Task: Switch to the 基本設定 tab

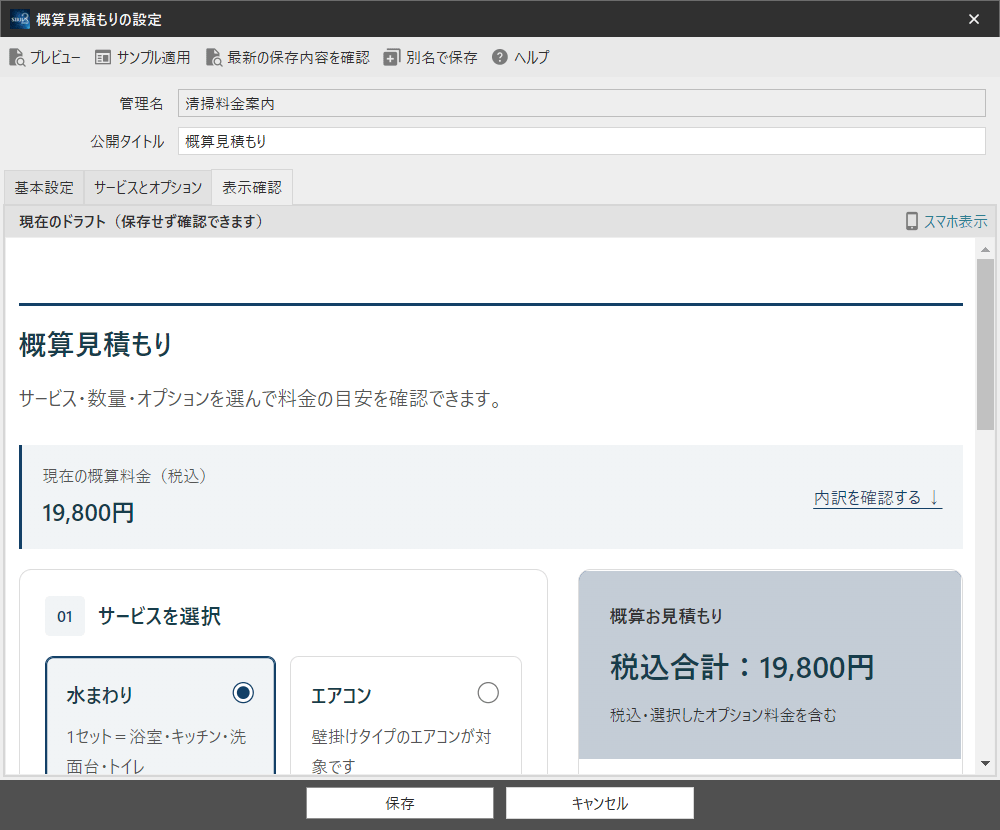Action: 44,188
